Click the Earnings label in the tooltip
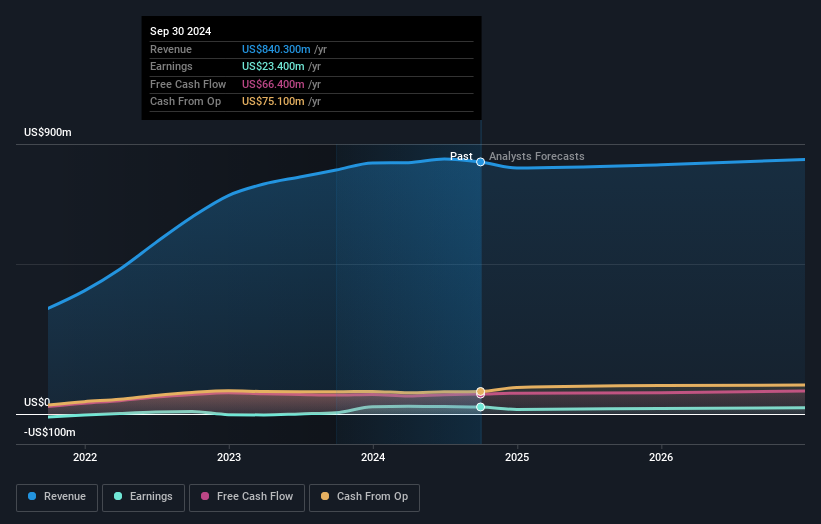 [171, 66]
